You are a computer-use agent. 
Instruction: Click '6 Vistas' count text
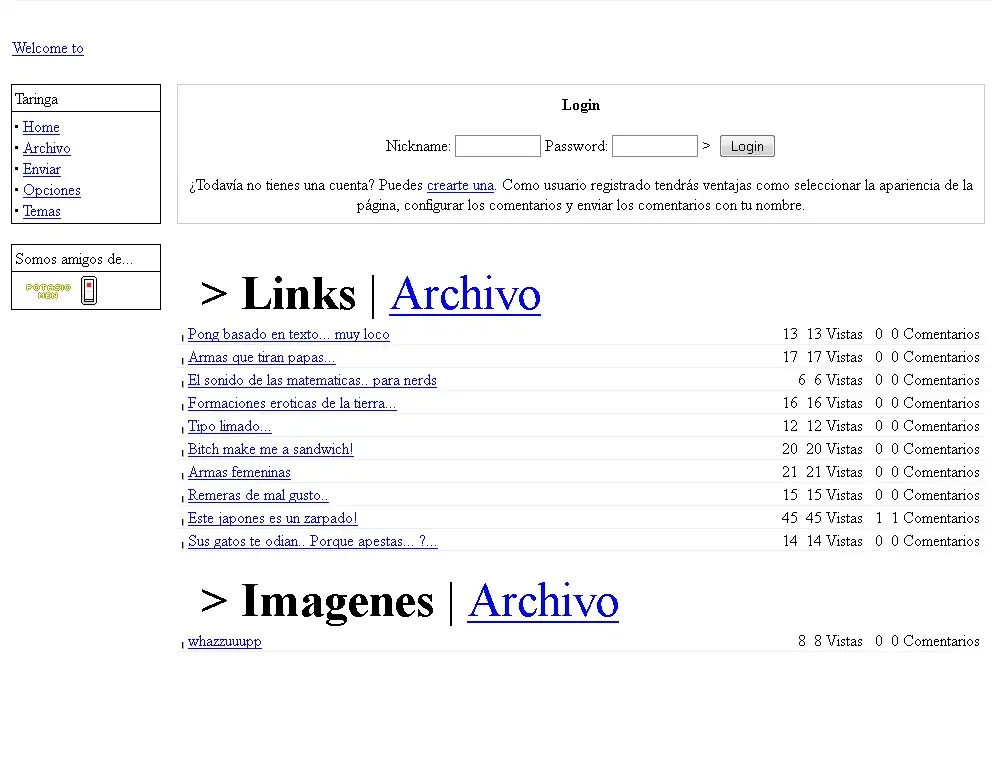click(x=838, y=380)
